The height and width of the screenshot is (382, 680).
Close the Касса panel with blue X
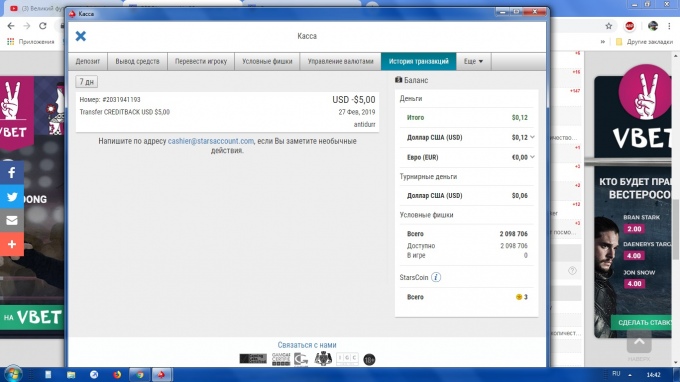point(81,36)
